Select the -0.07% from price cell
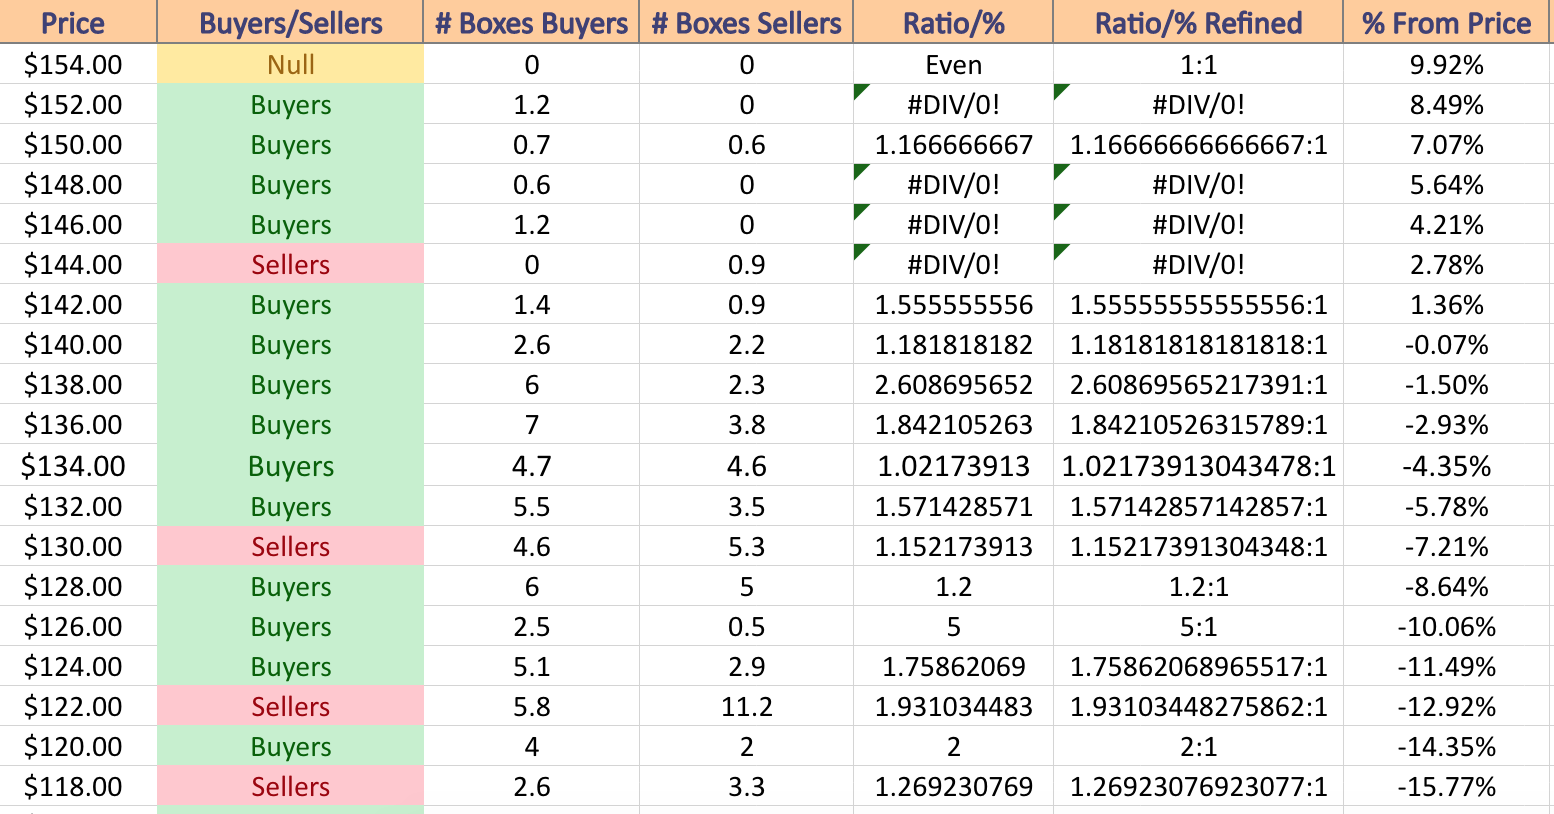This screenshot has height=814, width=1554. point(1446,344)
